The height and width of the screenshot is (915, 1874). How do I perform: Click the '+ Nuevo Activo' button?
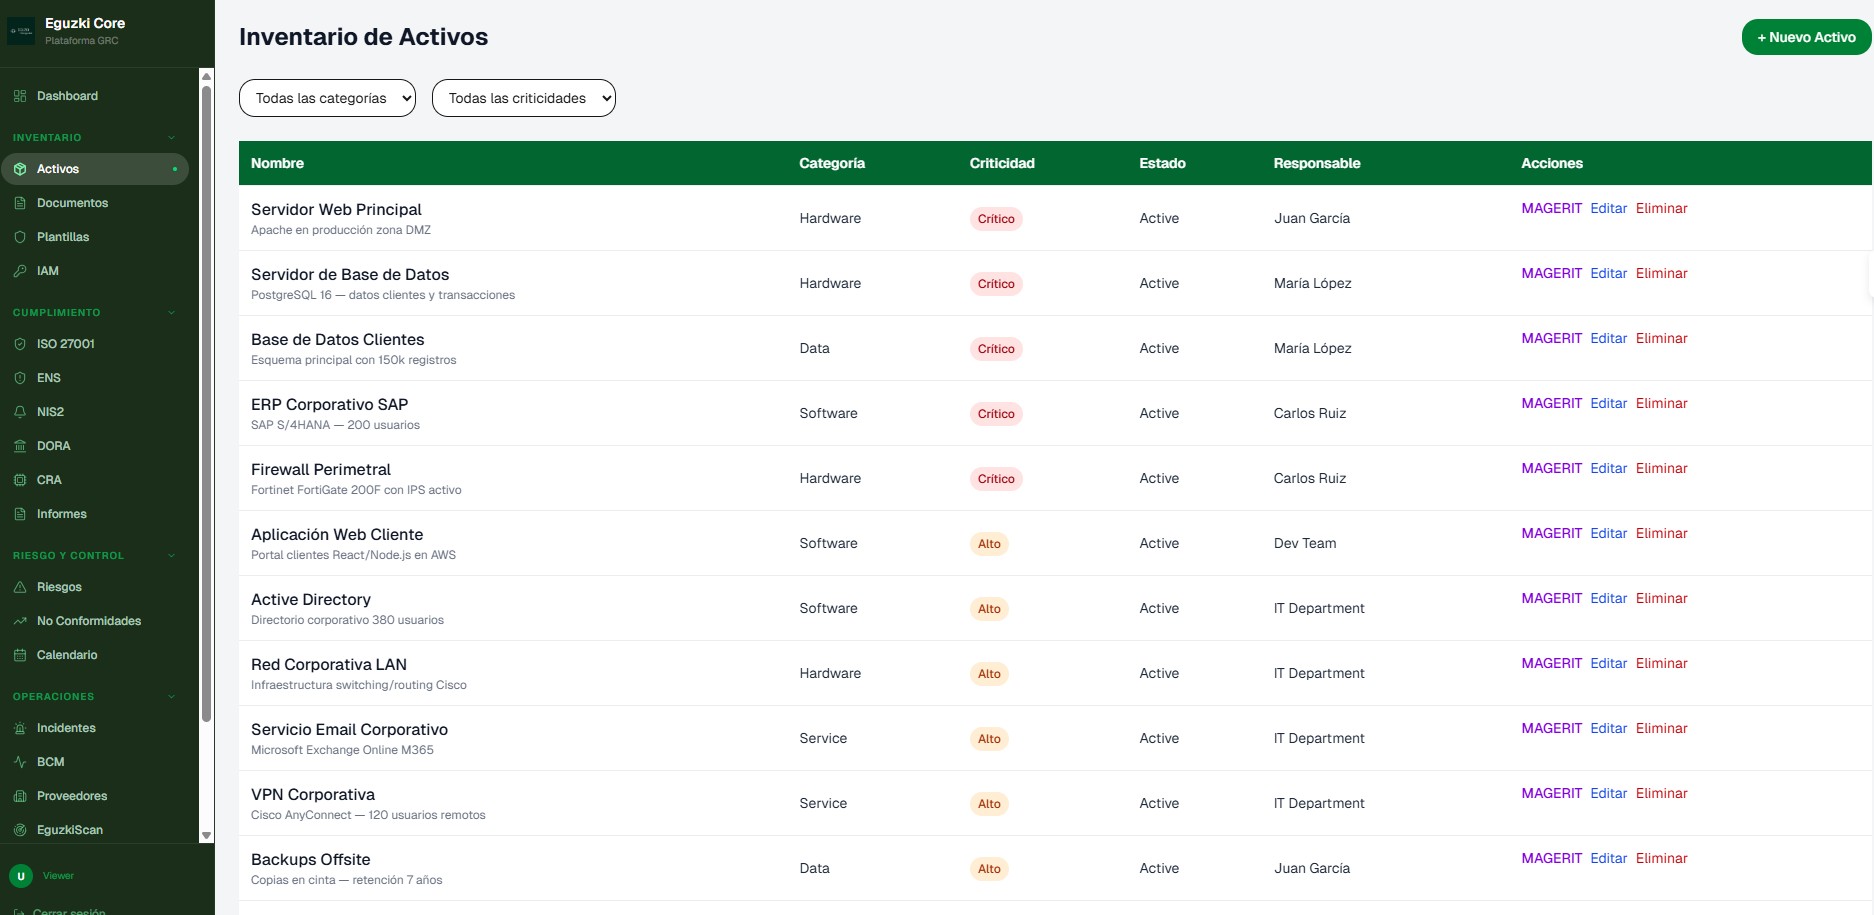tap(1805, 37)
